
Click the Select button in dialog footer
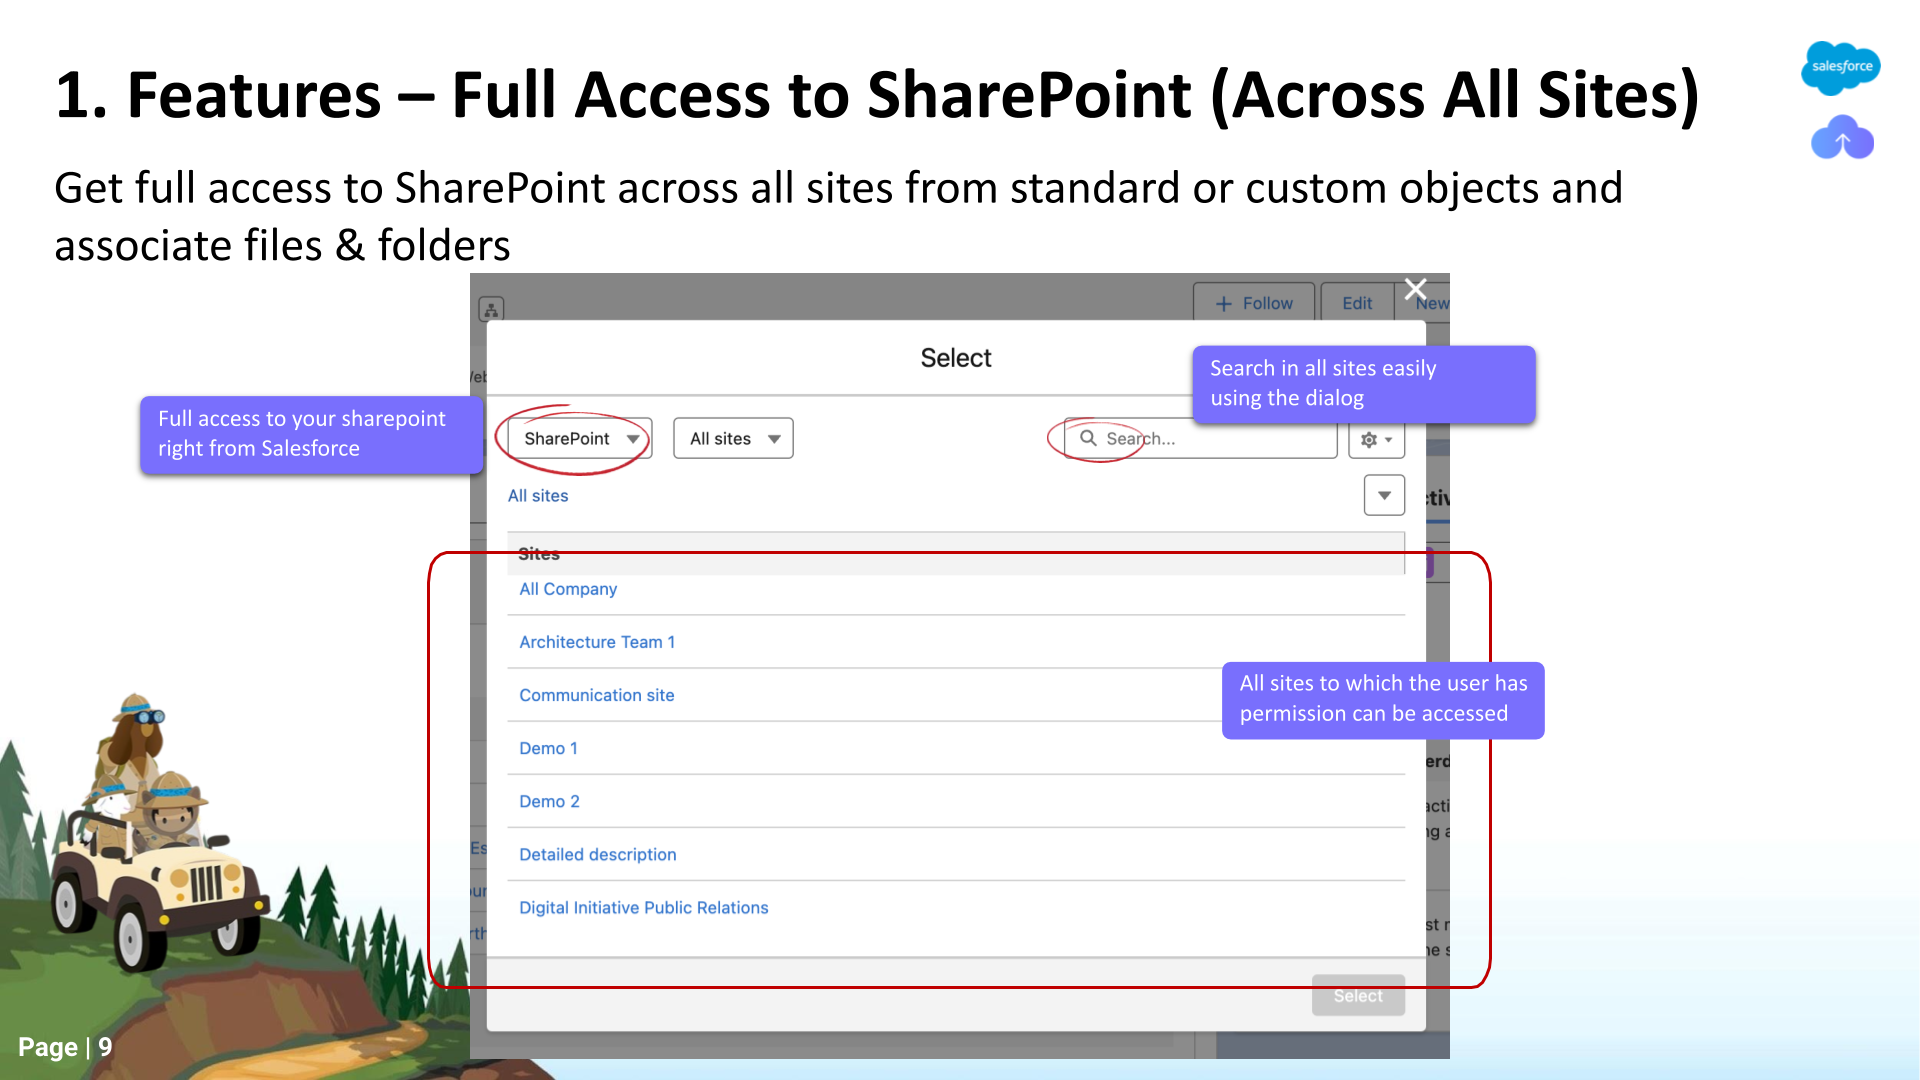1358,995
